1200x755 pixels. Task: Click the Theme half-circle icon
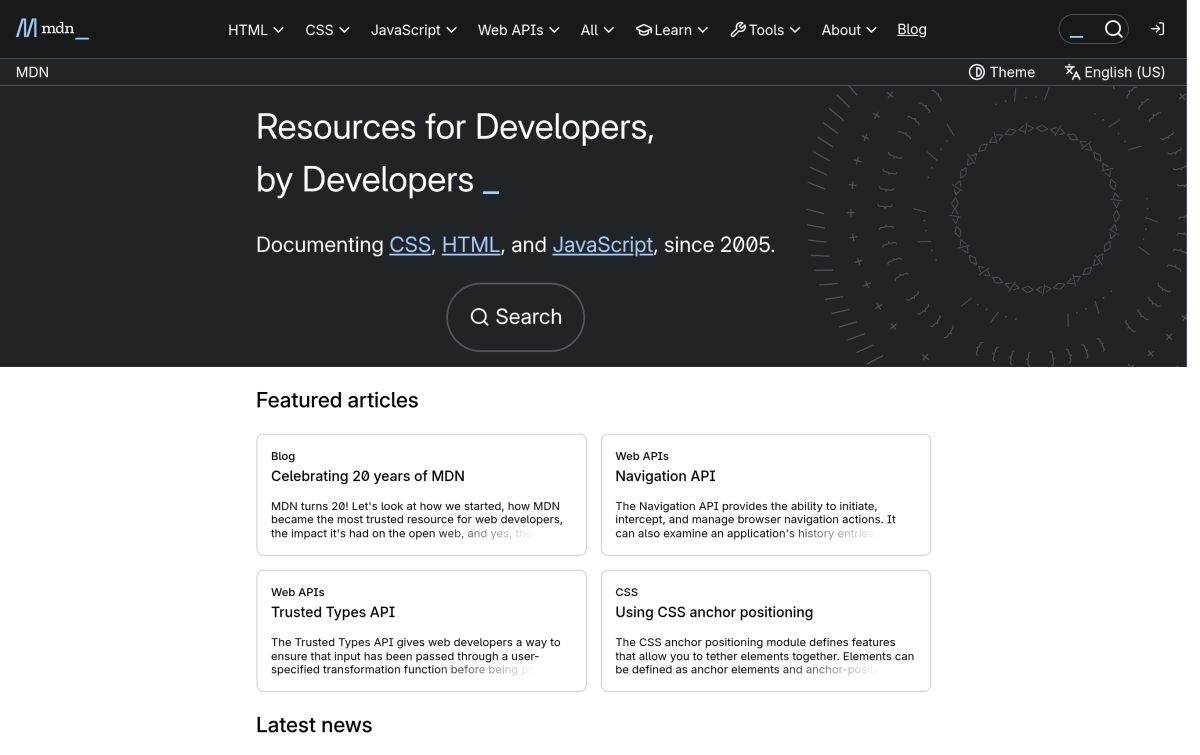click(x=977, y=72)
